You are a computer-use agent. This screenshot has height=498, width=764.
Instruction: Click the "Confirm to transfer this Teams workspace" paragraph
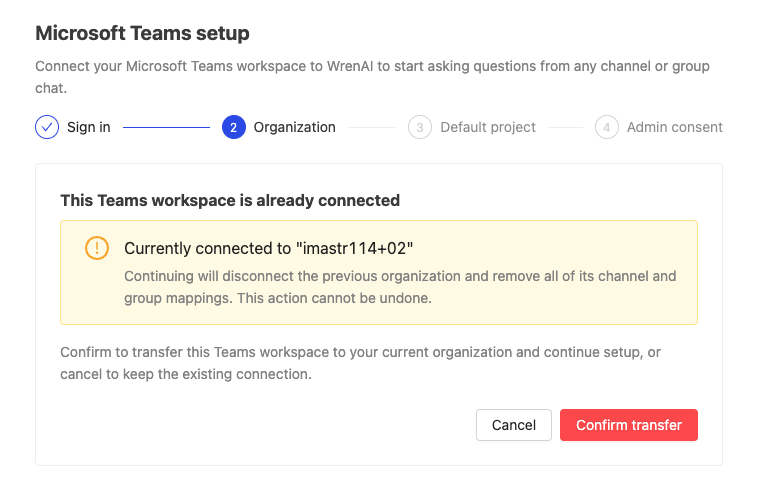click(361, 363)
